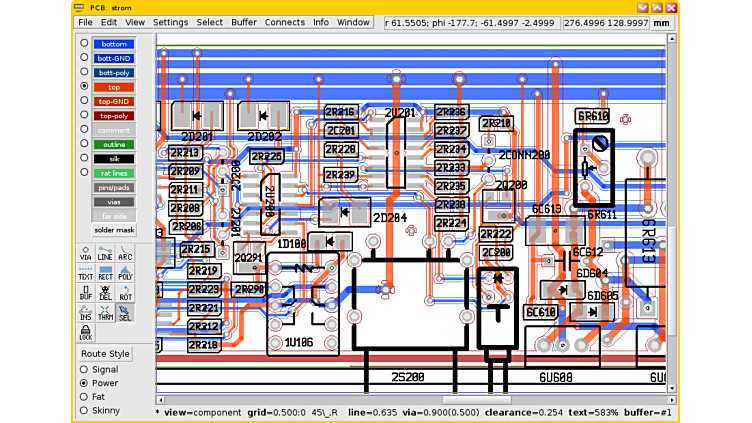Open the Buffer menu

coord(244,22)
